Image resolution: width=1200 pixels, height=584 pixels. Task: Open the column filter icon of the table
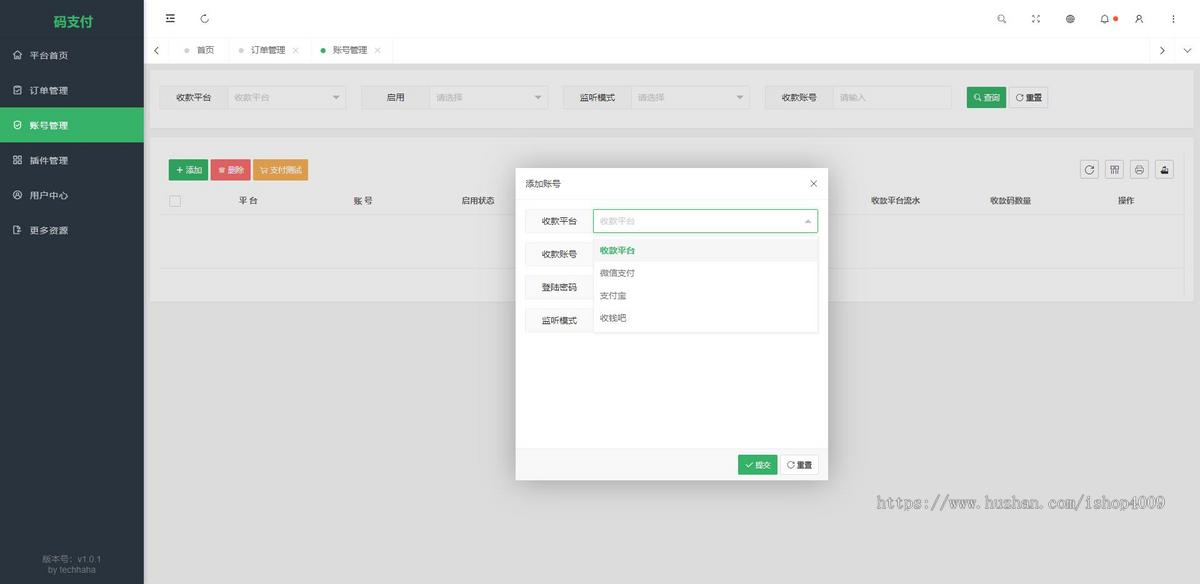pyautogui.click(x=1114, y=169)
